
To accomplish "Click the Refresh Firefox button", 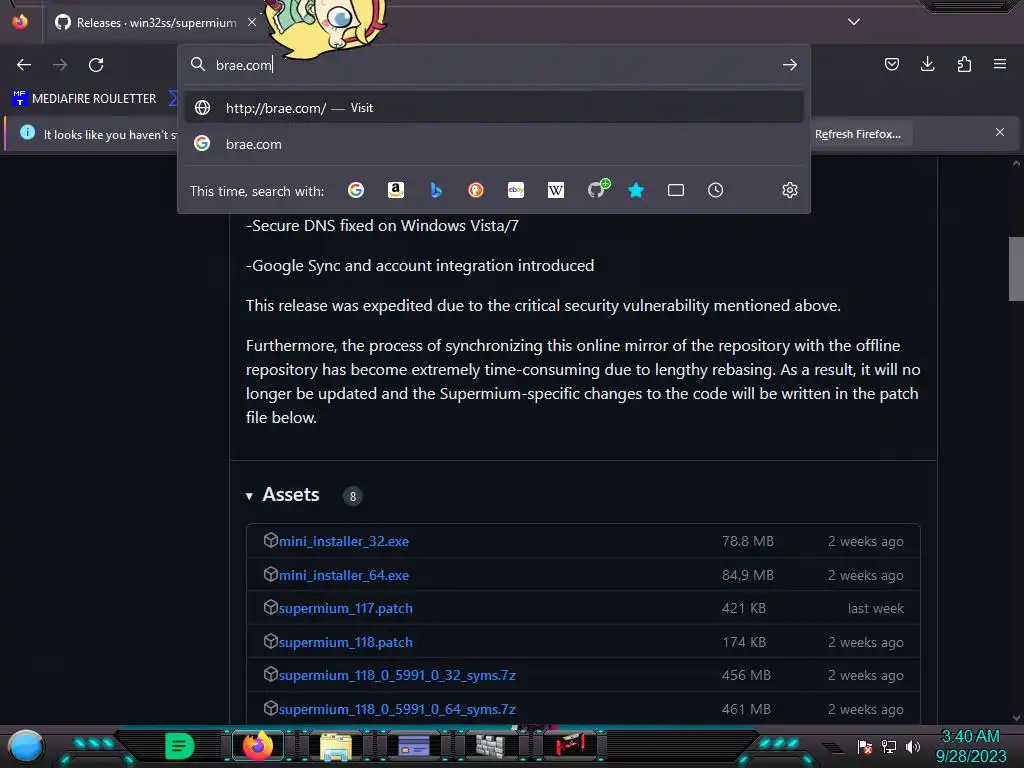I will point(857,134).
